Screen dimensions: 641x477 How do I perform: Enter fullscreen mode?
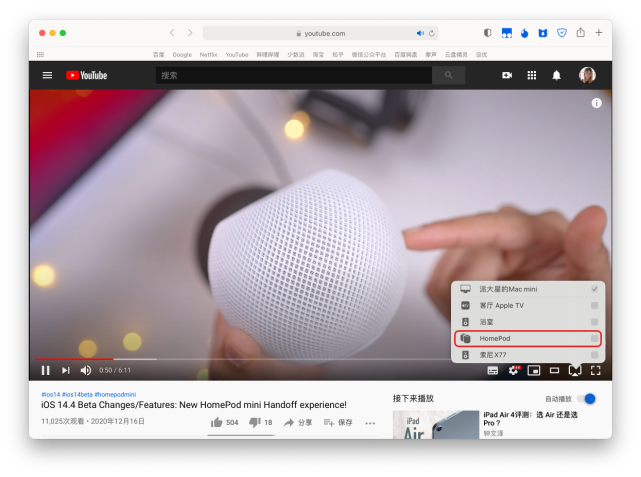(596, 370)
